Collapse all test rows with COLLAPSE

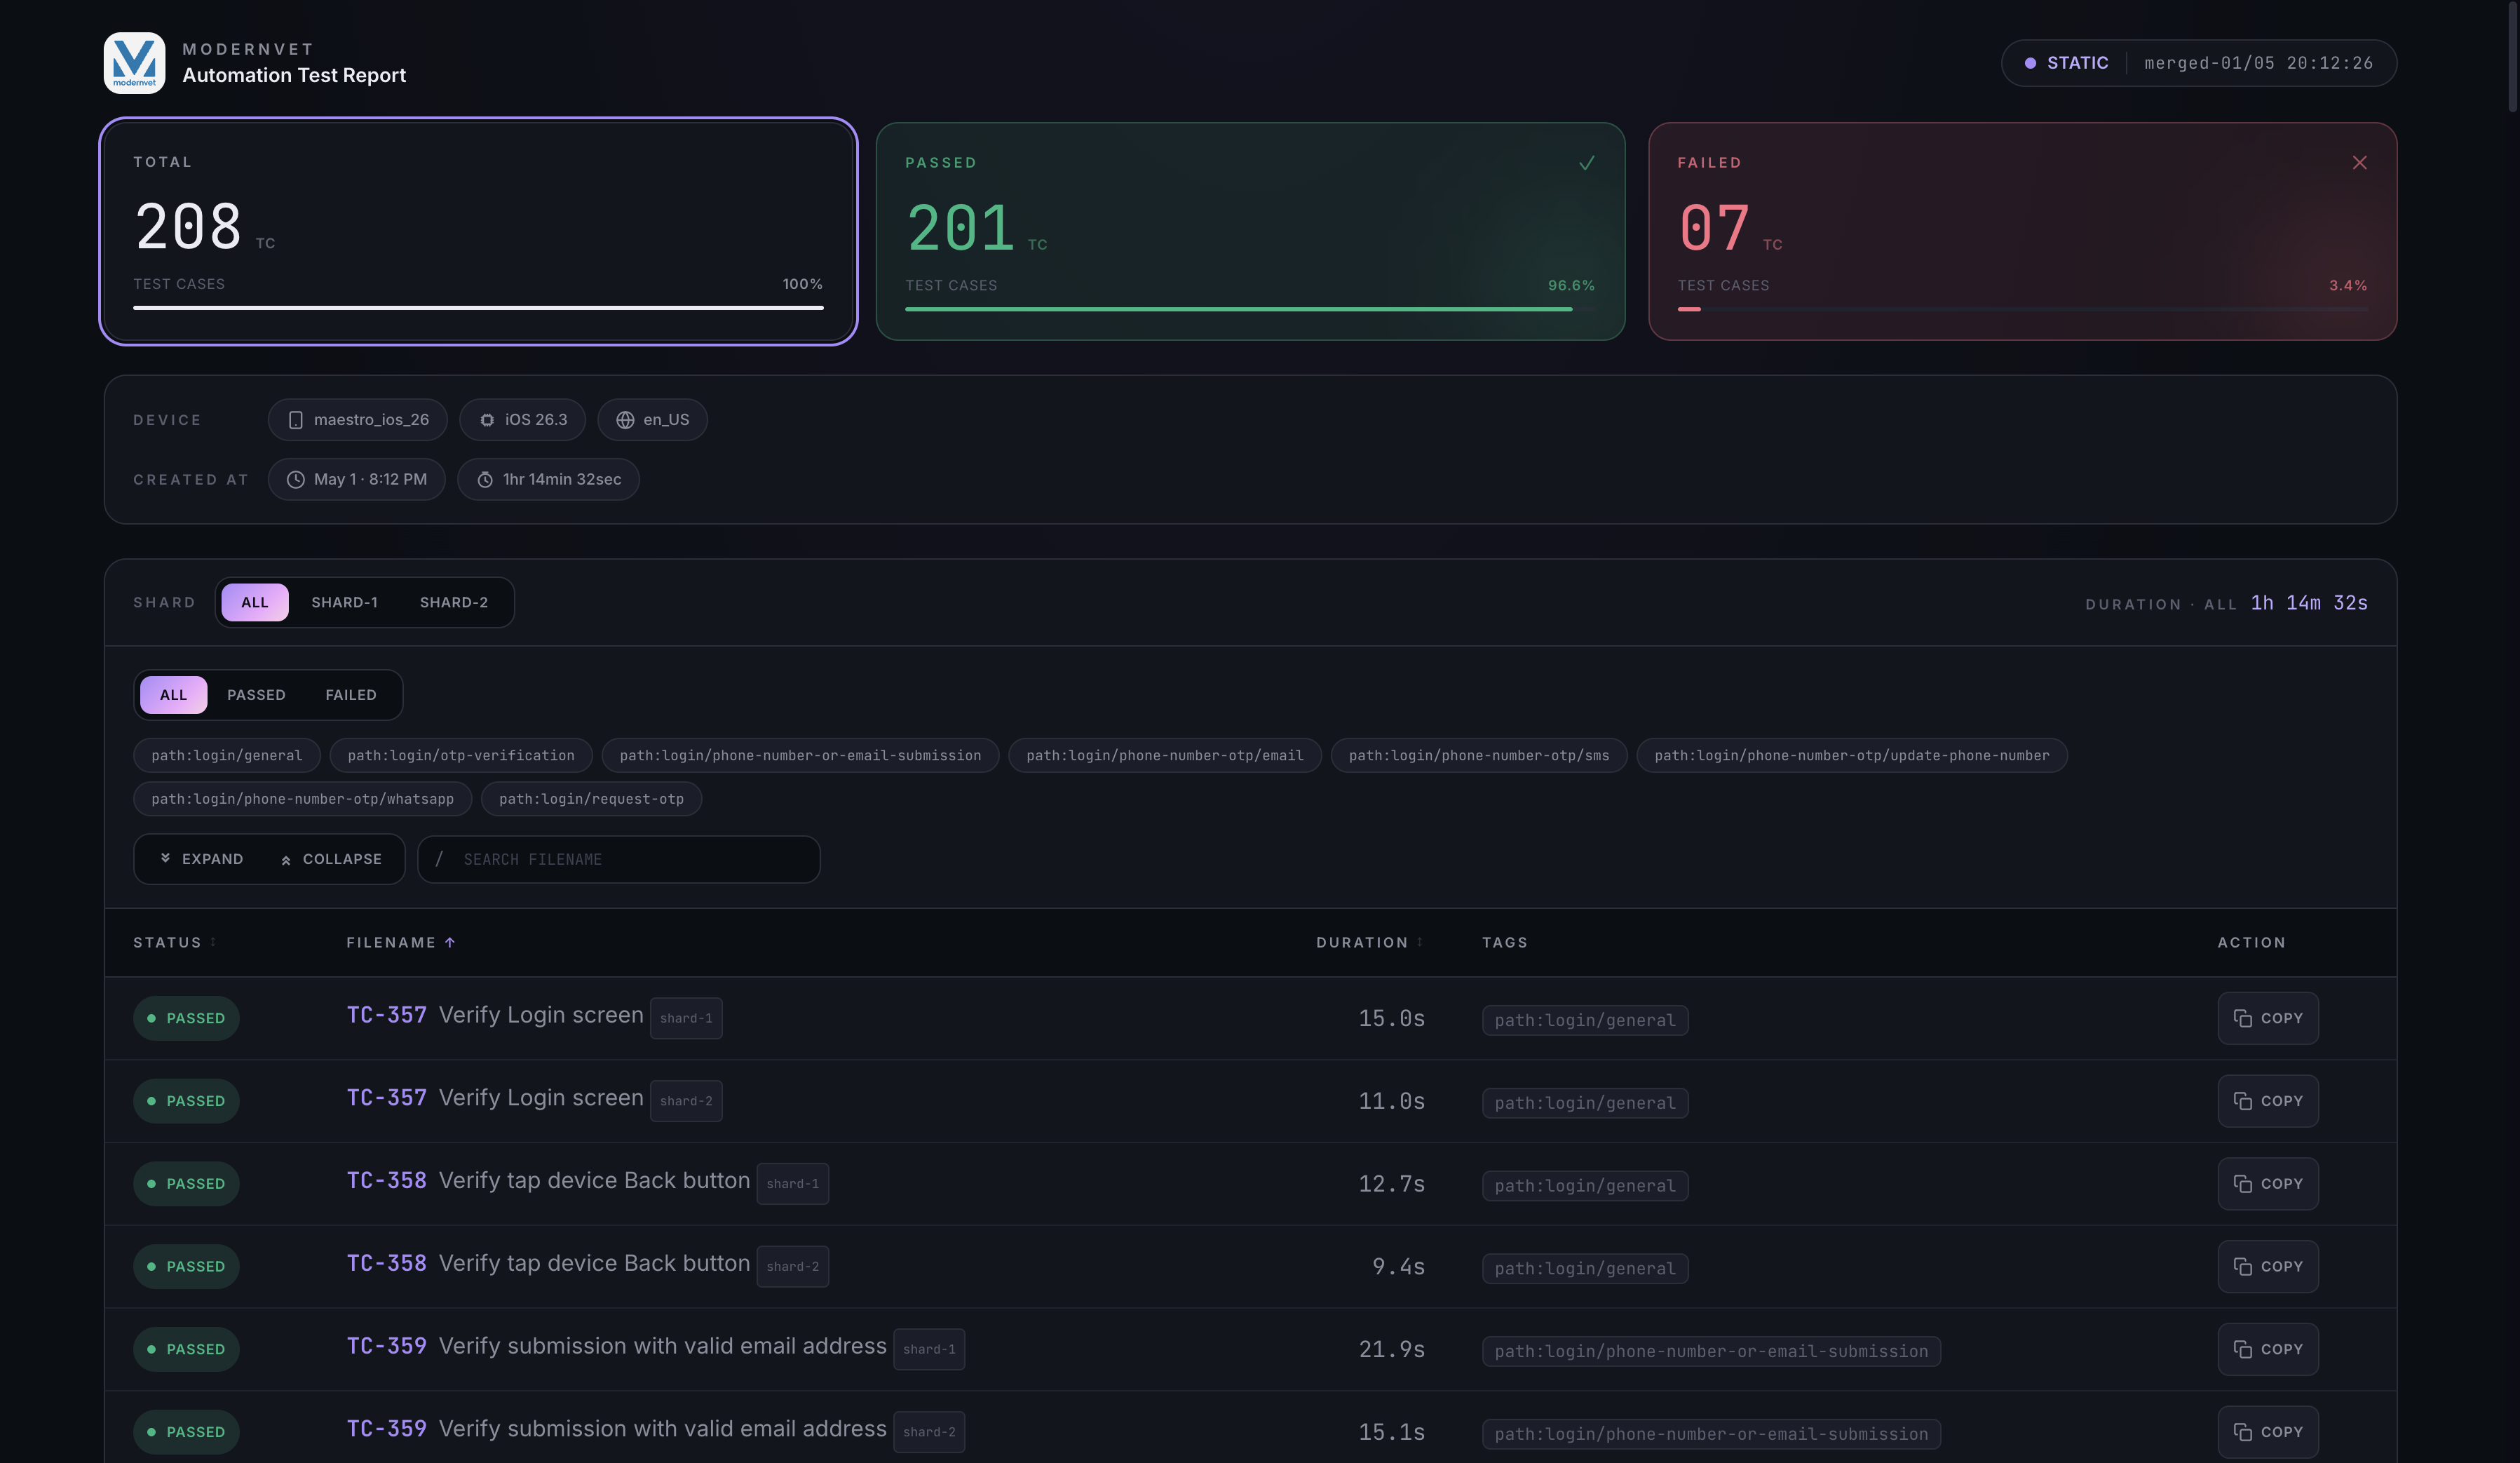(x=331, y=859)
